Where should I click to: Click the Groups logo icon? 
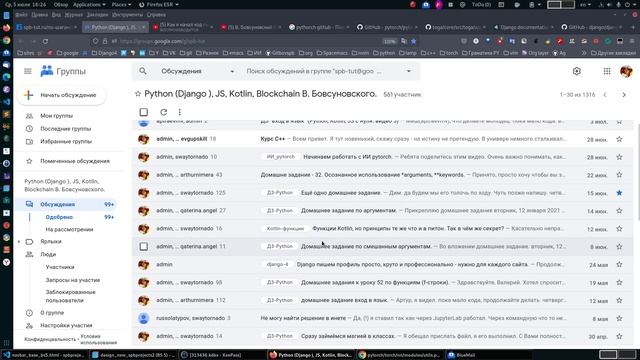pyautogui.click(x=47, y=71)
